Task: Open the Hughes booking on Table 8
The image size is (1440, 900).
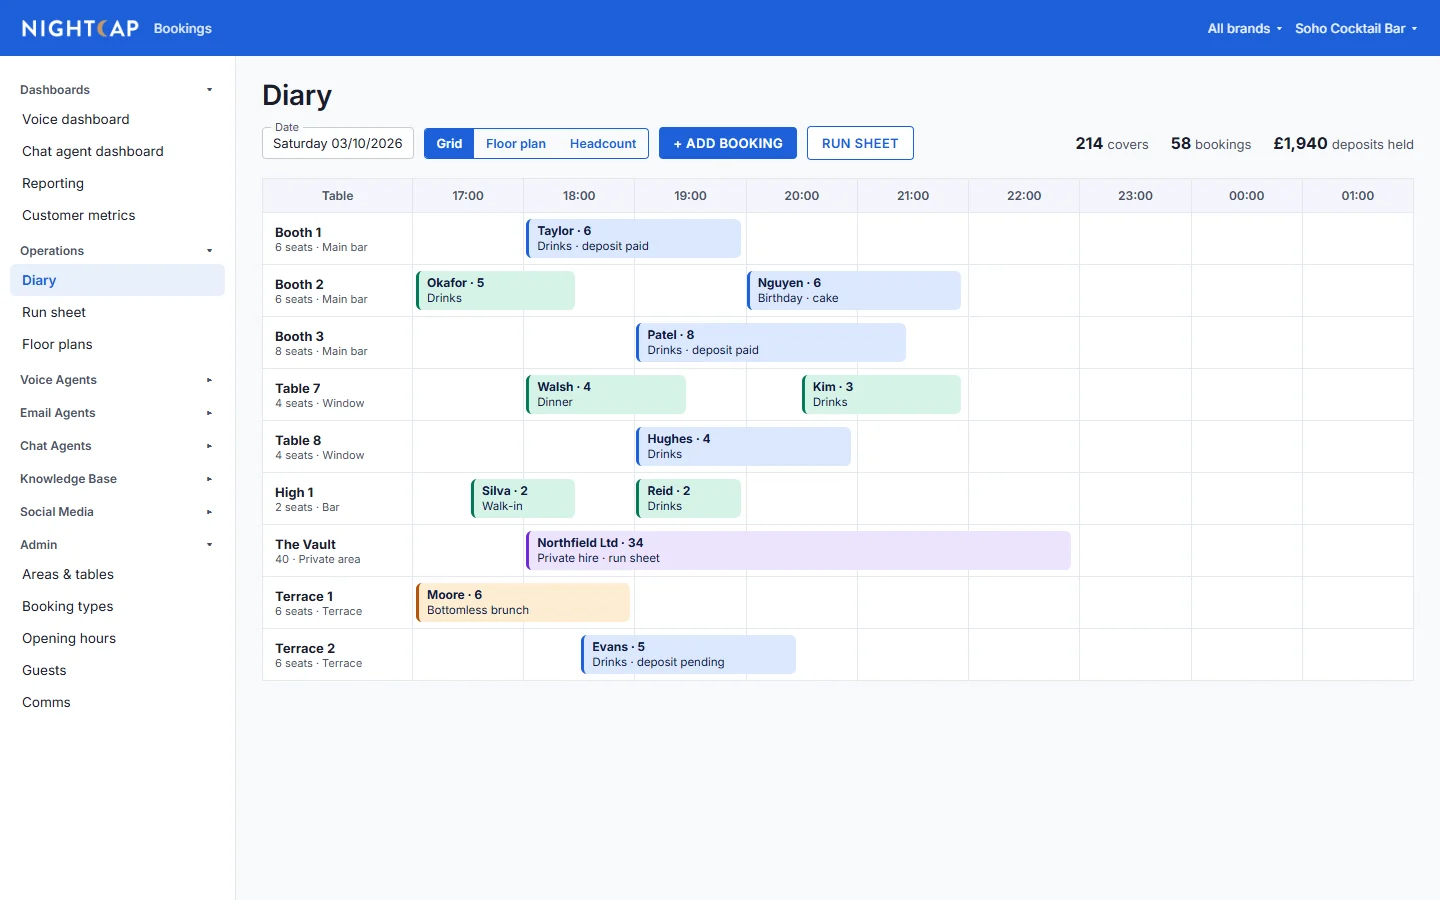Action: point(743,447)
